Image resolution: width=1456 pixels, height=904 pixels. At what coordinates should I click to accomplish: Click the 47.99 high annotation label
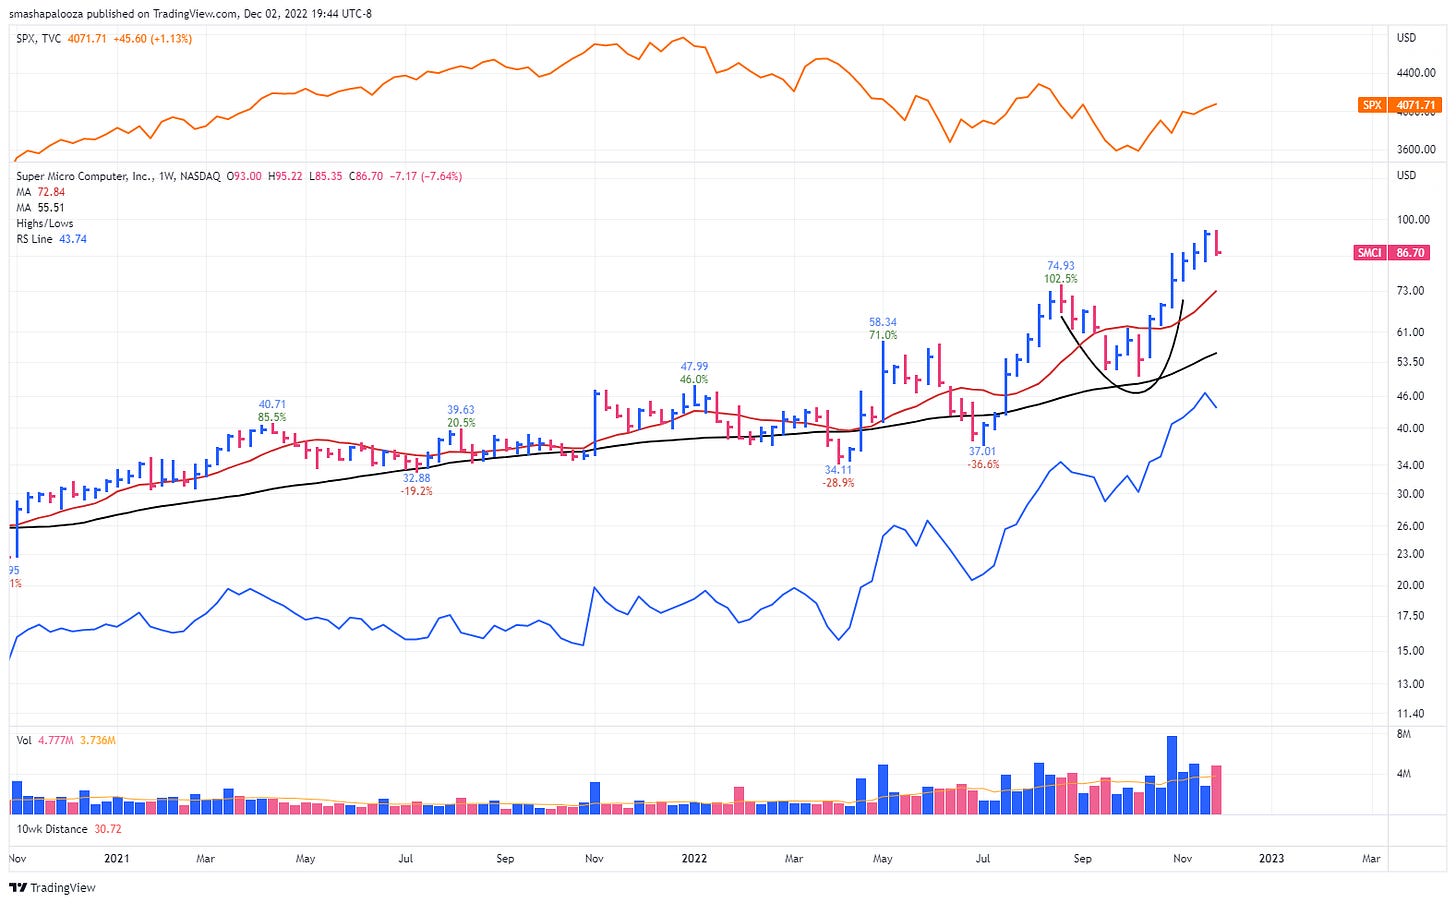694,366
